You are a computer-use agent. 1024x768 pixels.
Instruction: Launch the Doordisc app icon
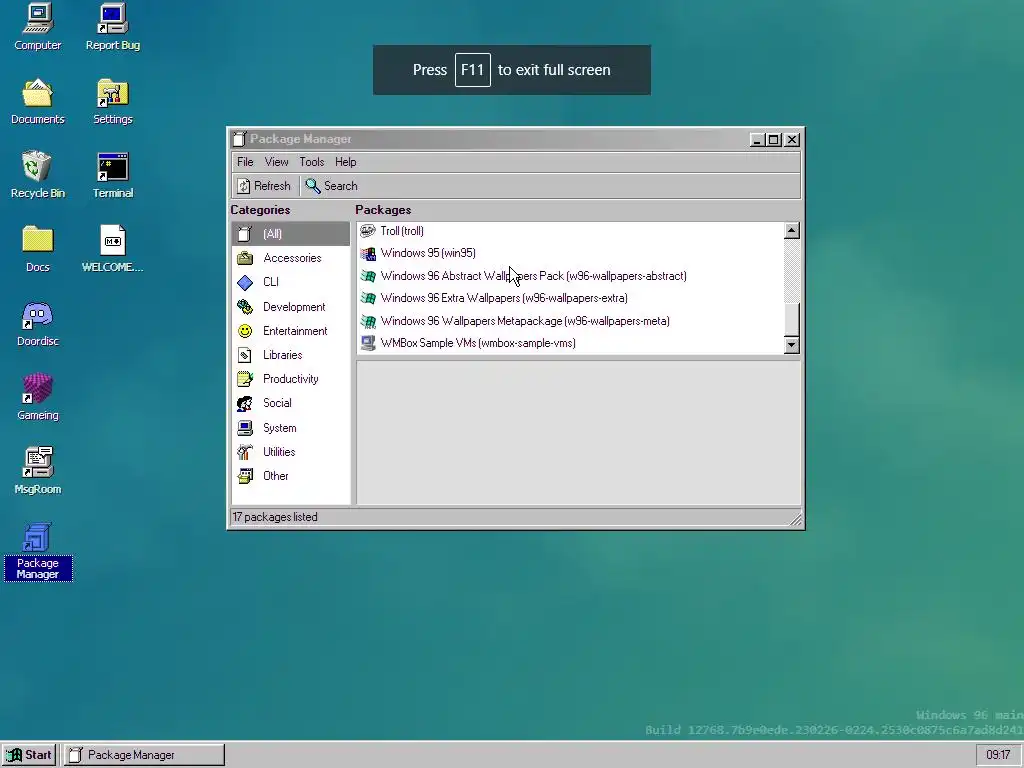37,323
